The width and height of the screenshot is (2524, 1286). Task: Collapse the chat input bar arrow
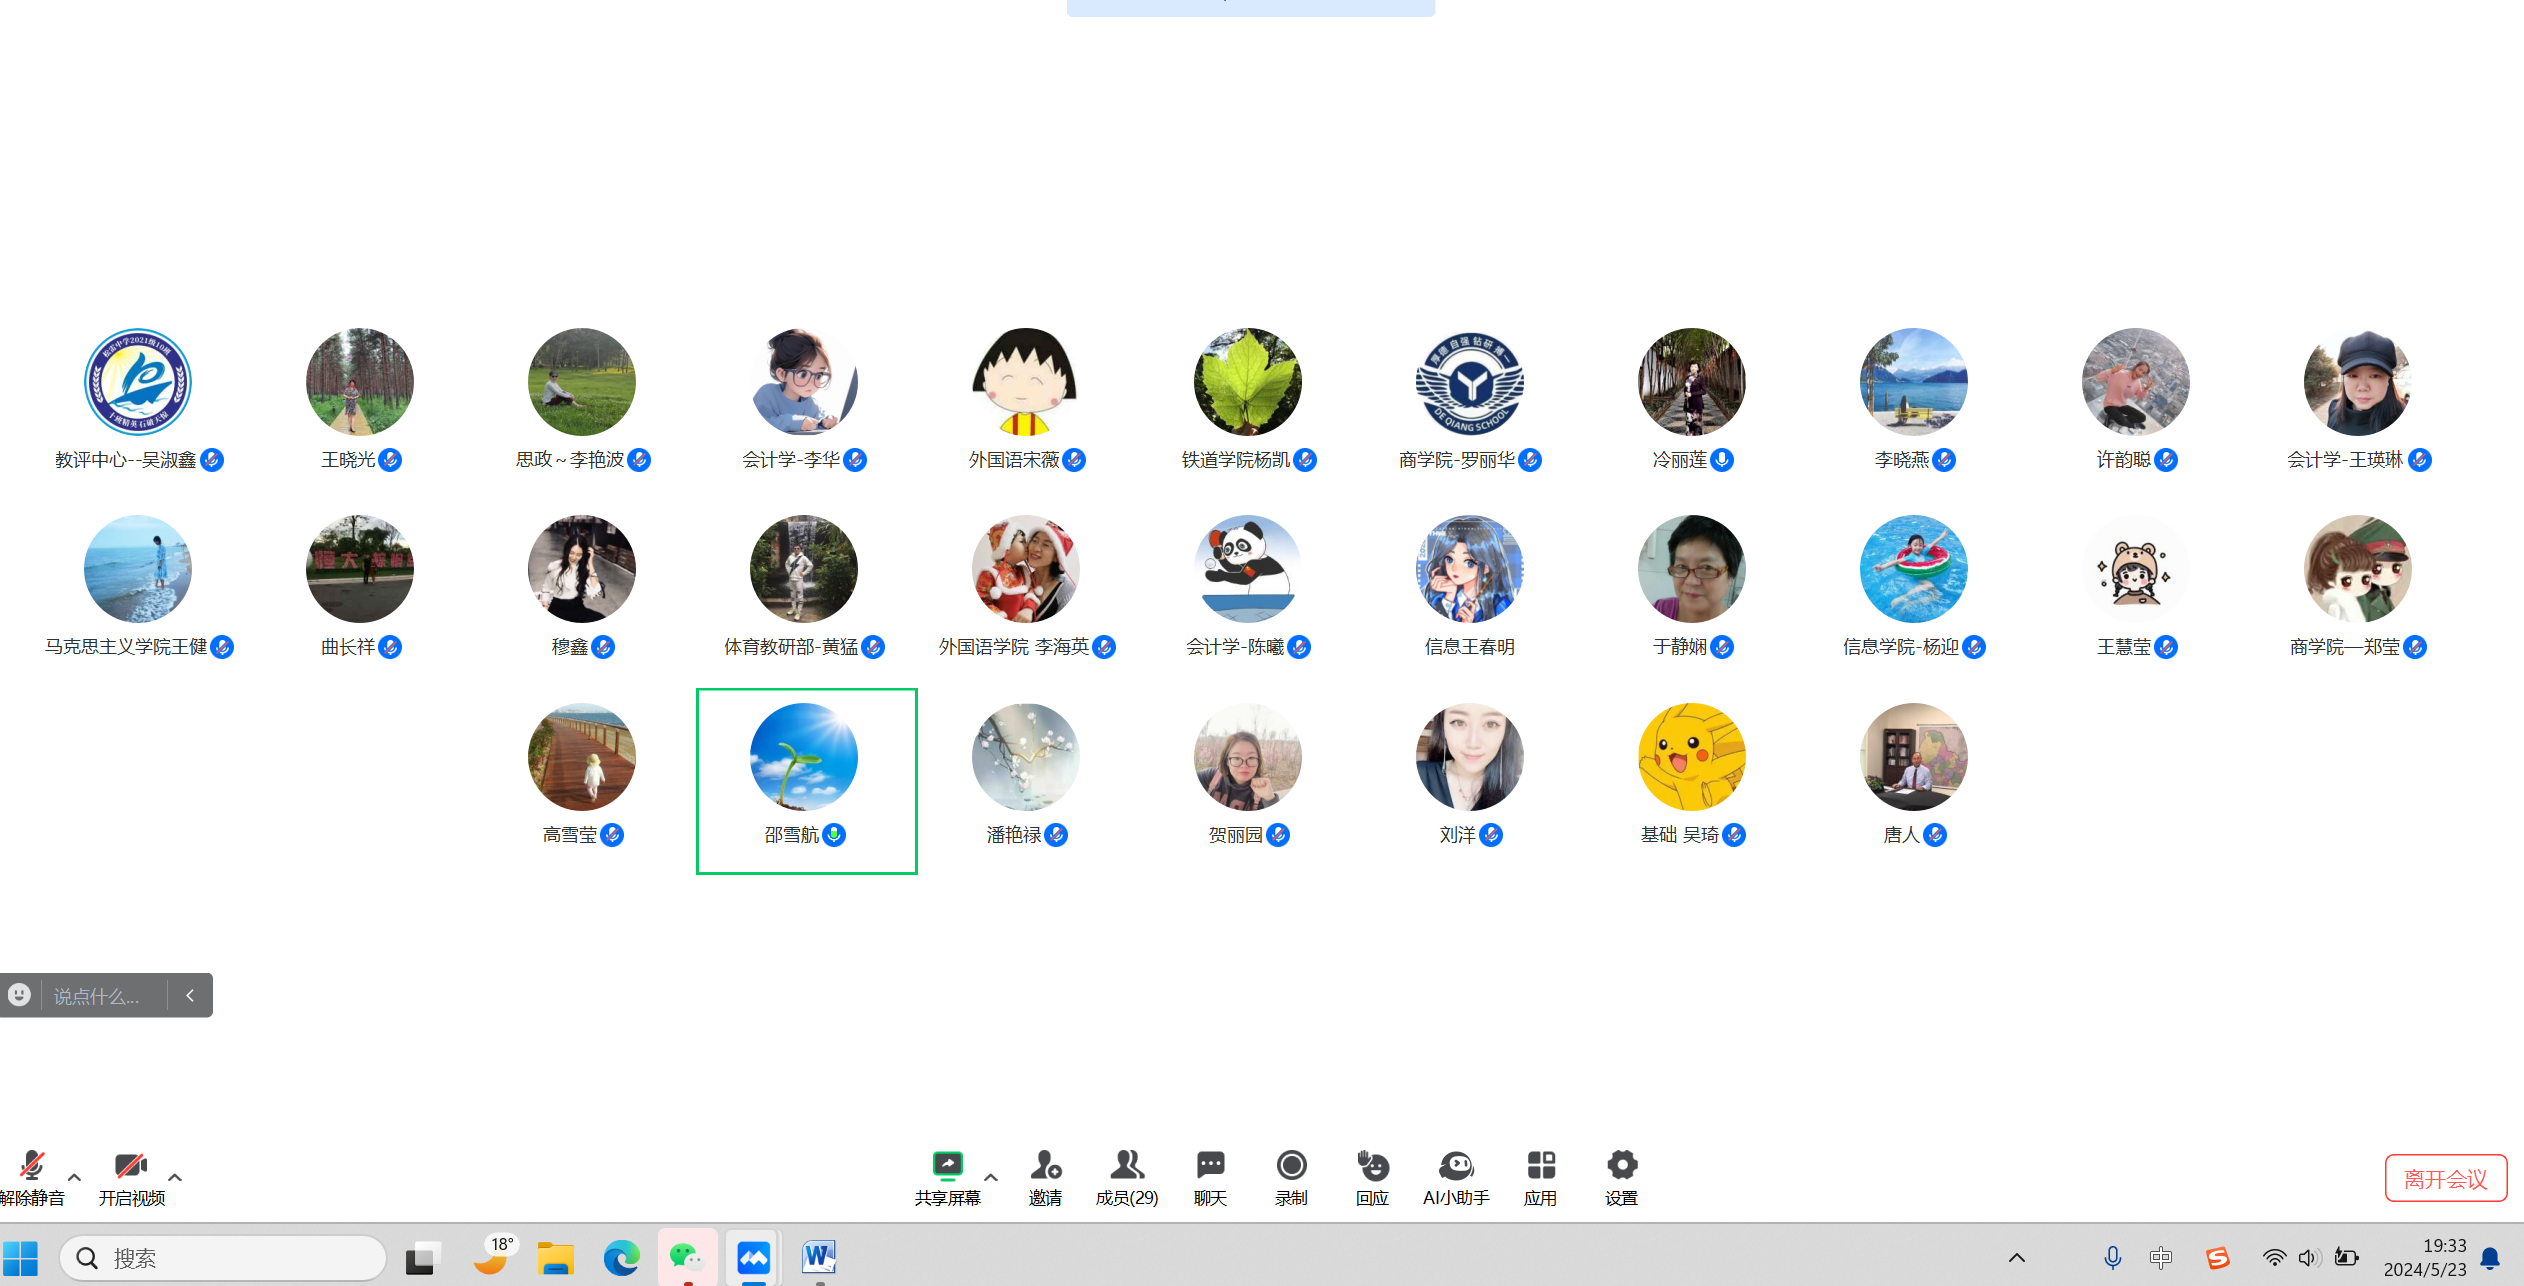click(190, 995)
